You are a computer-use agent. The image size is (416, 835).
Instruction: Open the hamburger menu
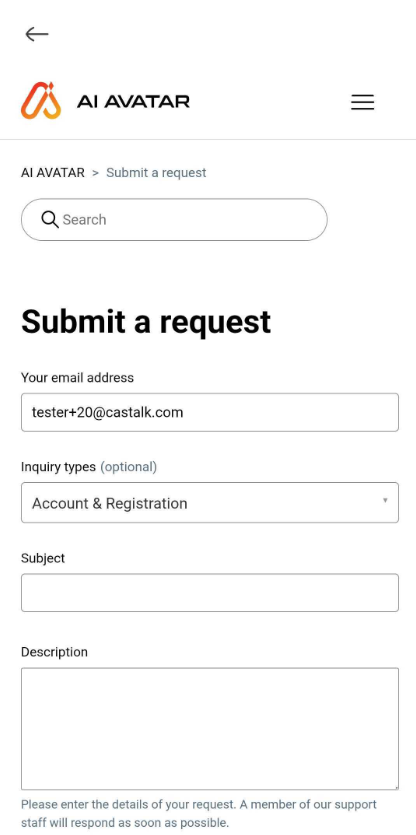pos(362,102)
